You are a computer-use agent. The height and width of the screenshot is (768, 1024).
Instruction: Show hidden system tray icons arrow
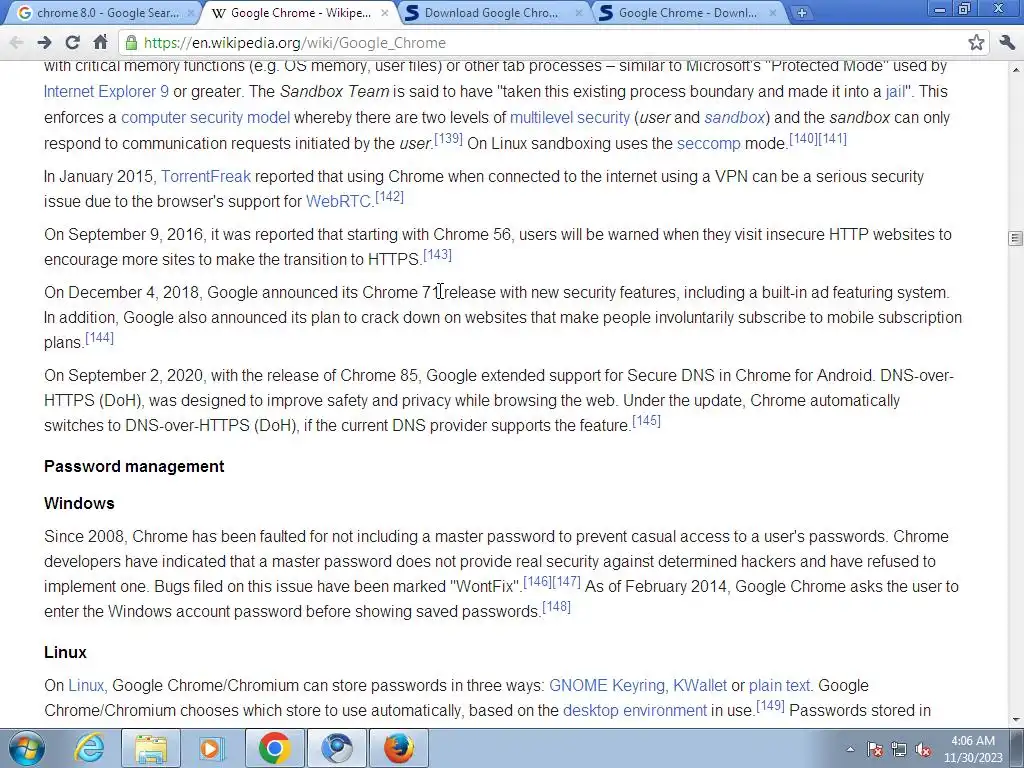(x=850, y=749)
